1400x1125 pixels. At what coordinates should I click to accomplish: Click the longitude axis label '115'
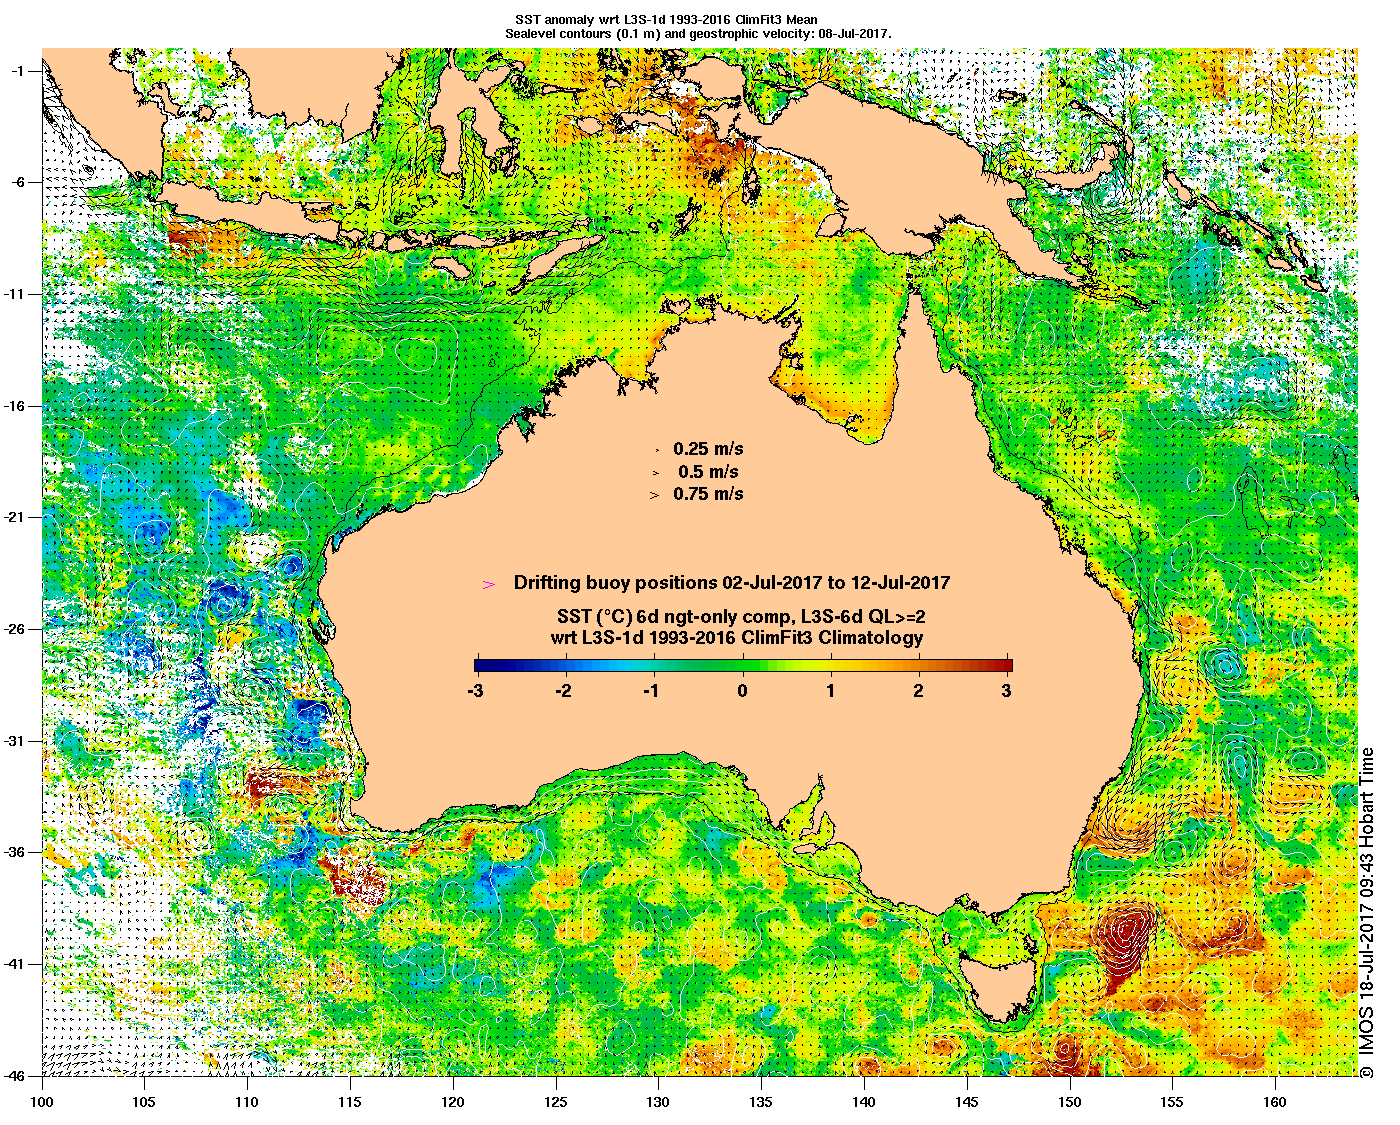[x=350, y=1102]
